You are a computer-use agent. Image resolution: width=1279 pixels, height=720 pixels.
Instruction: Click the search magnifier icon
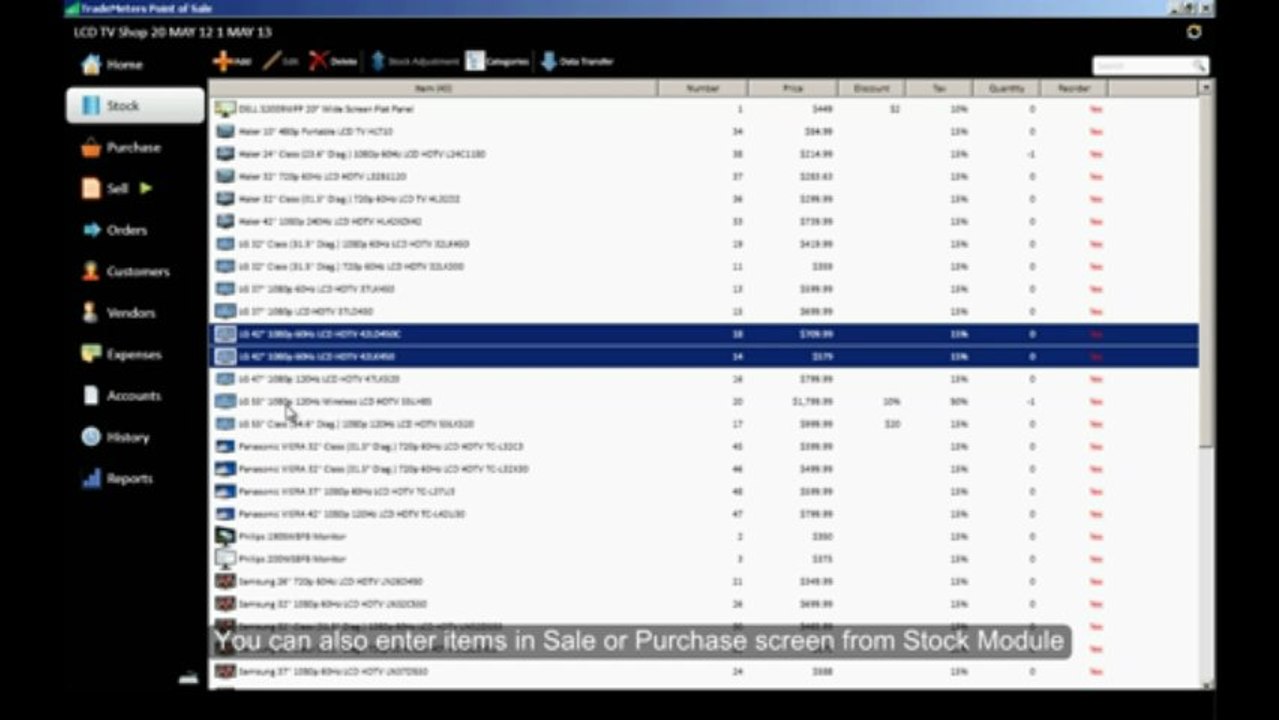(1199, 66)
